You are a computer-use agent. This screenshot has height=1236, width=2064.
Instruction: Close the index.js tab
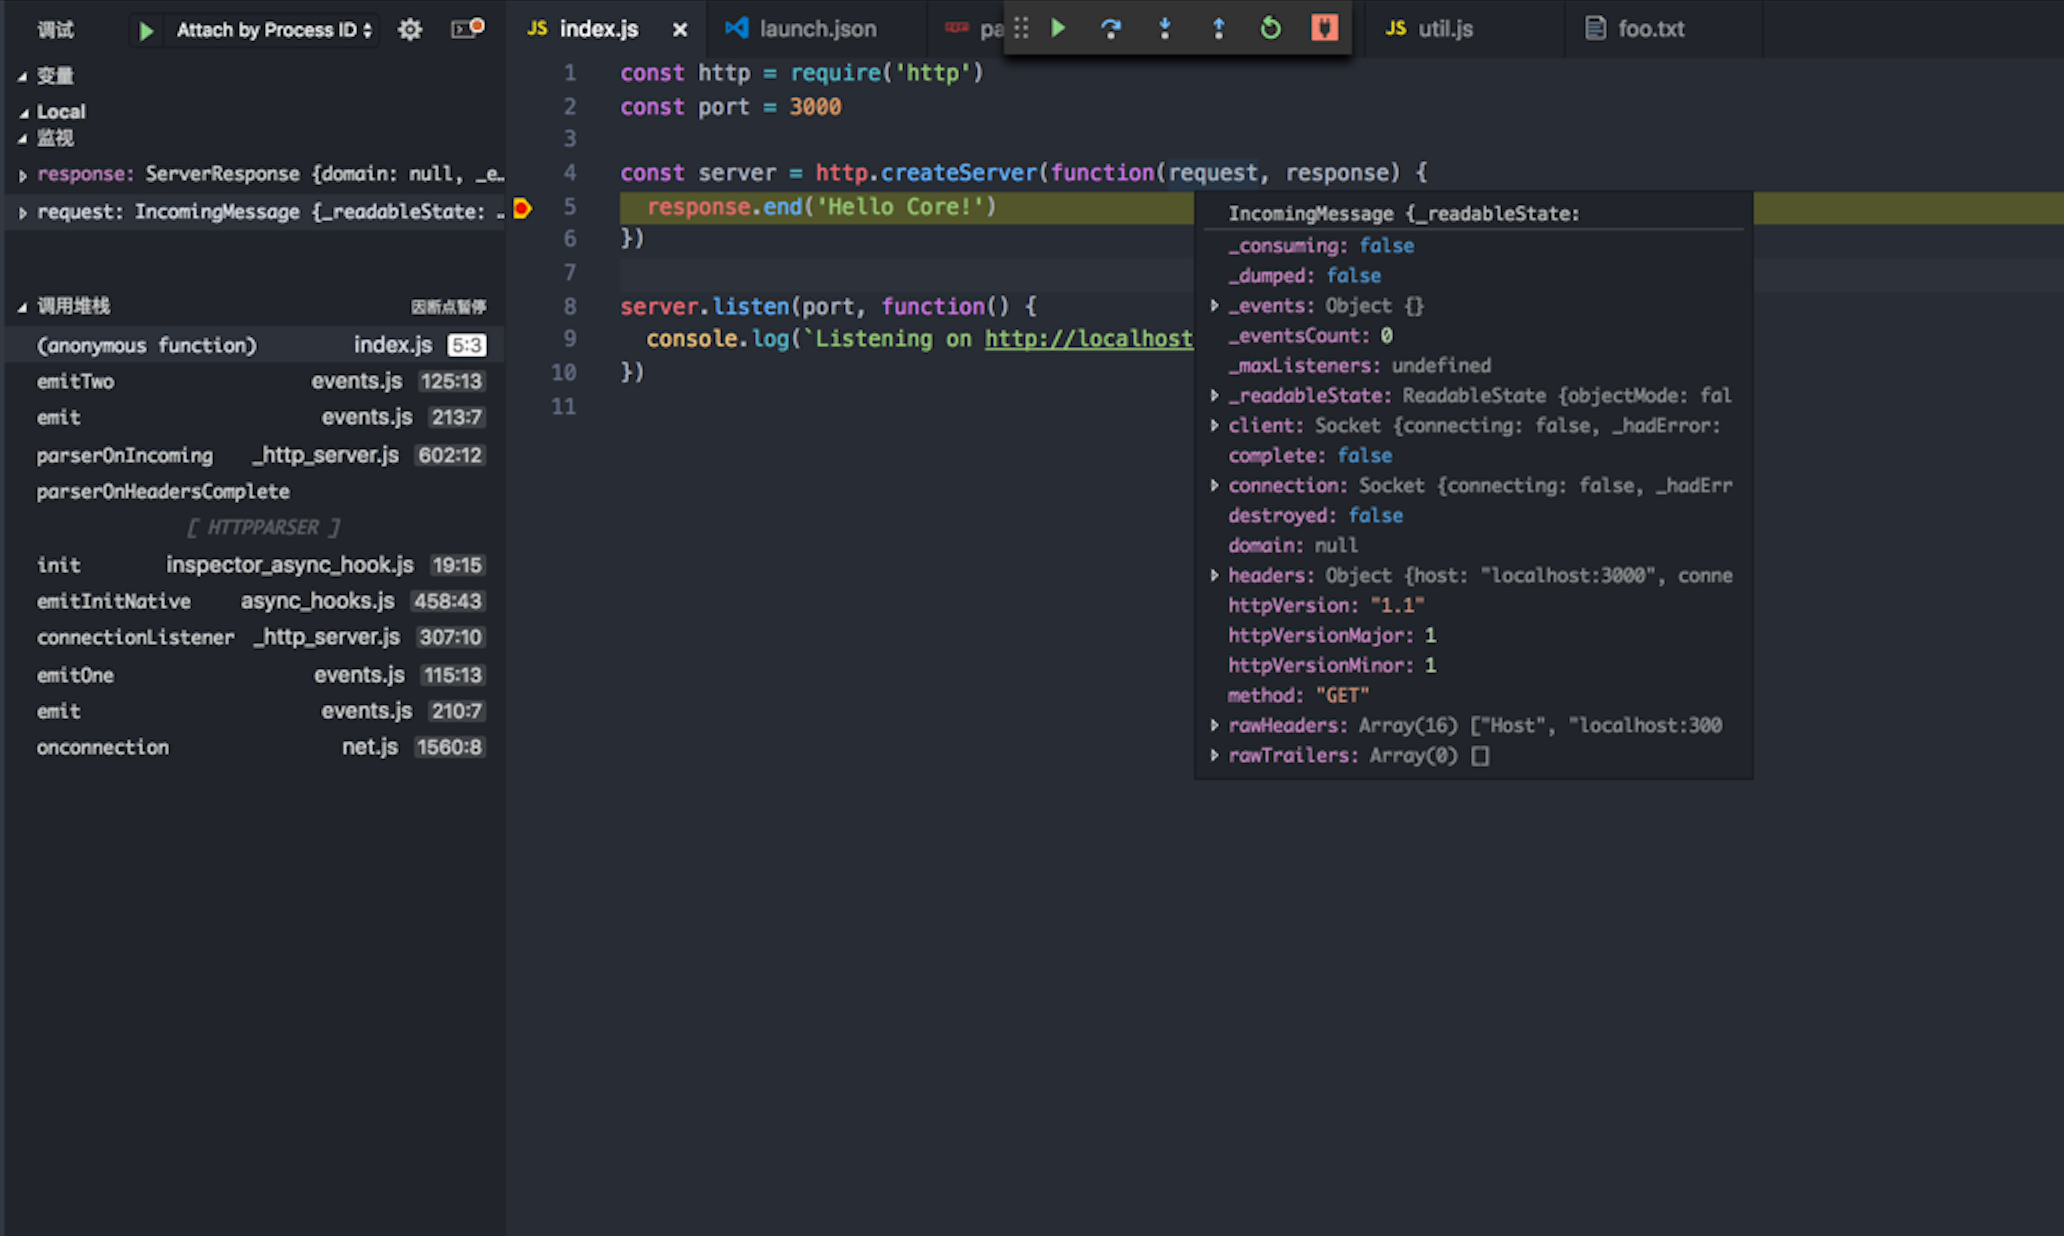pos(680,30)
